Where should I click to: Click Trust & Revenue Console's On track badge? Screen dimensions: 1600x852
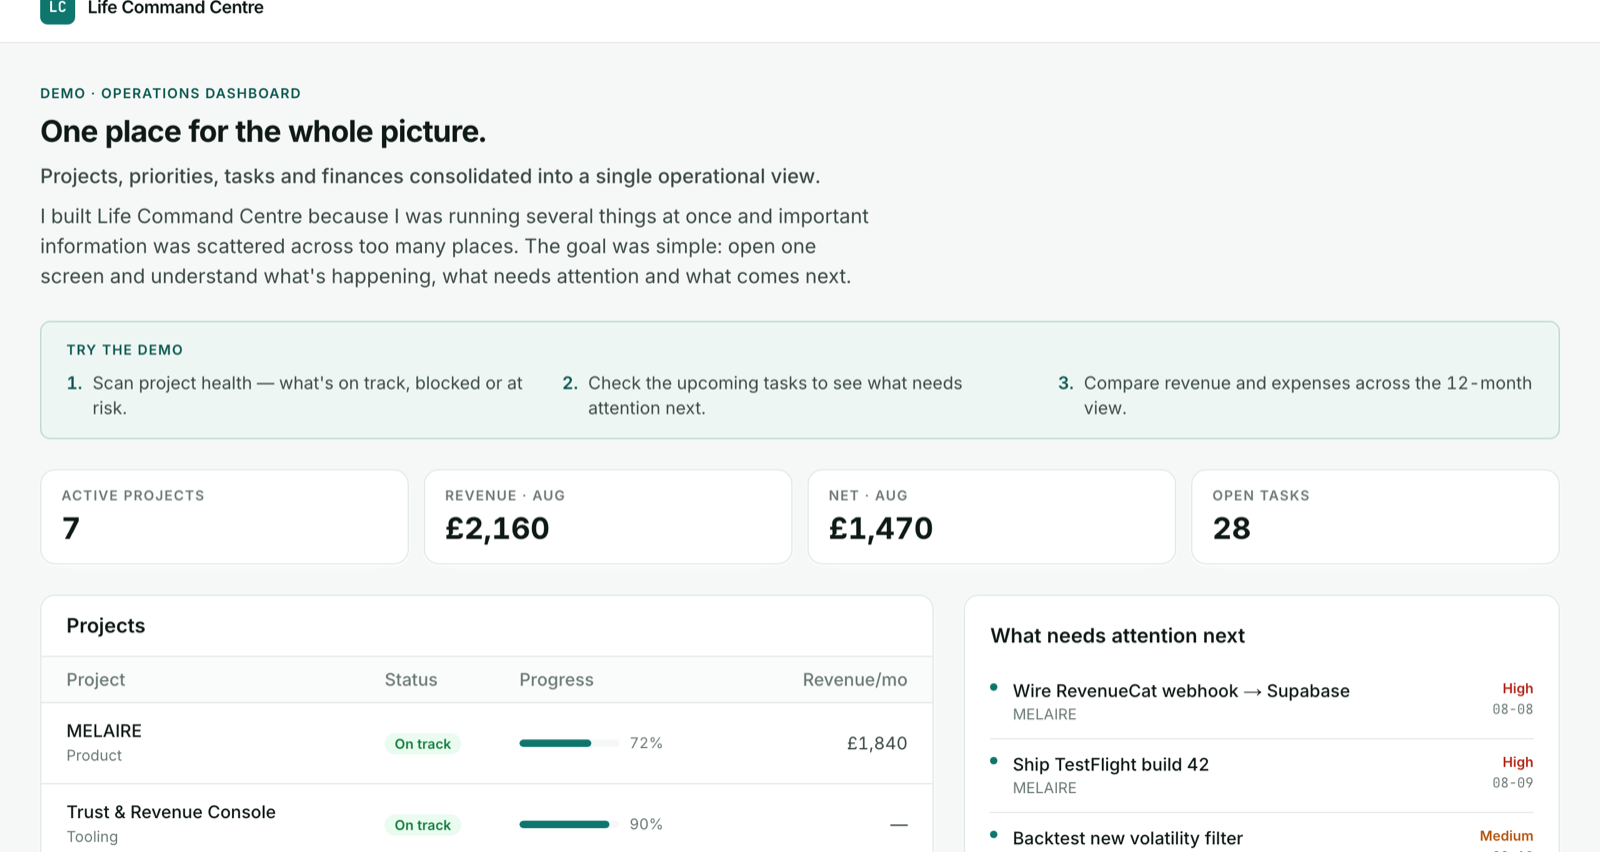pyautogui.click(x=422, y=825)
